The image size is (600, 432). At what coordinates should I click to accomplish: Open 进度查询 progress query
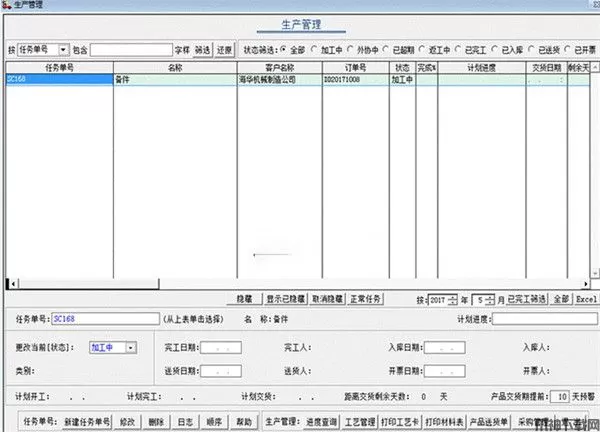click(x=323, y=422)
